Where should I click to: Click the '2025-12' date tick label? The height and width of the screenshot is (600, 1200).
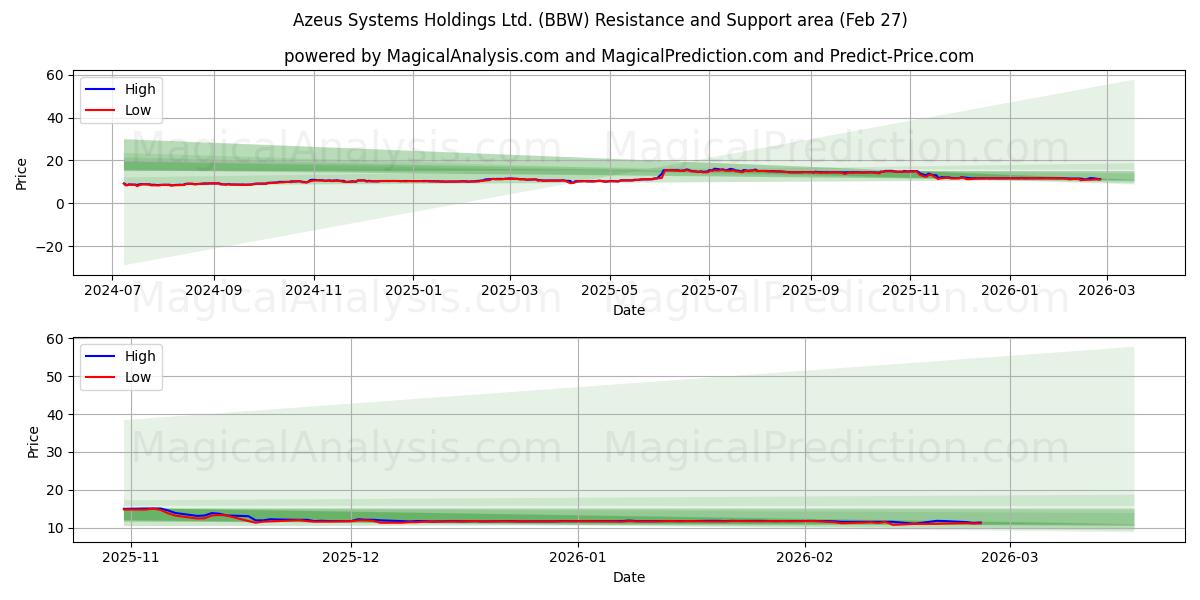pyautogui.click(x=352, y=558)
